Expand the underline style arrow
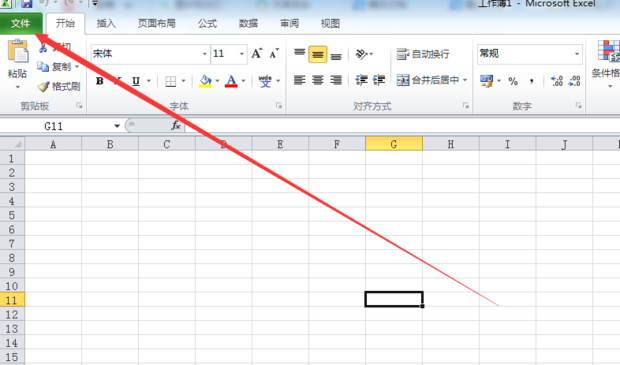 [x=149, y=81]
